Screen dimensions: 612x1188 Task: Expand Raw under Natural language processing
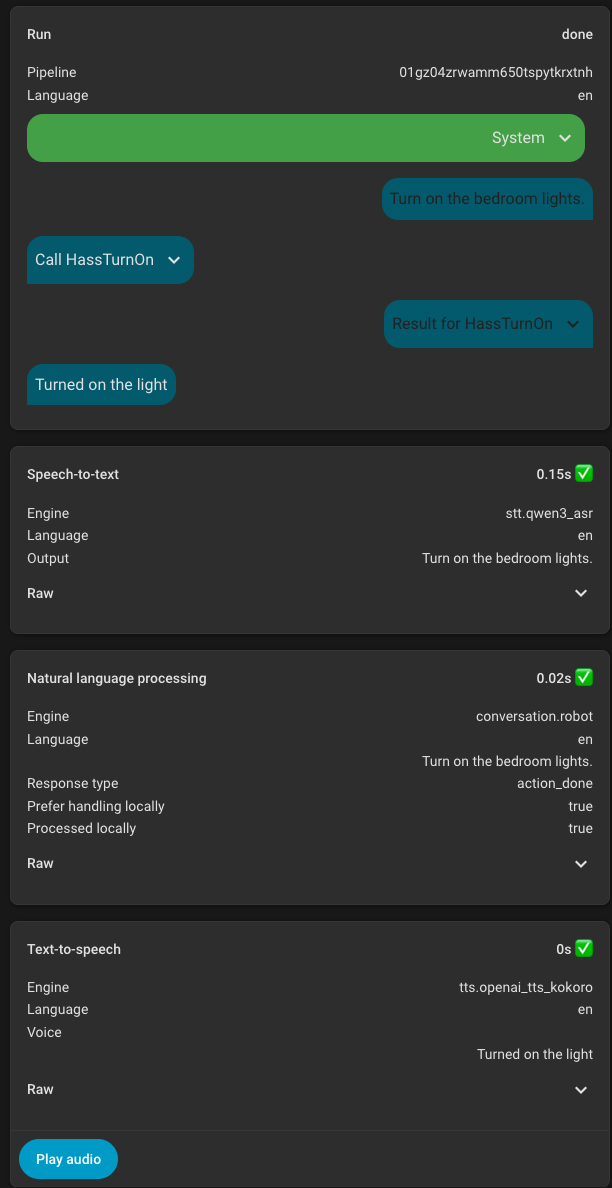point(581,863)
